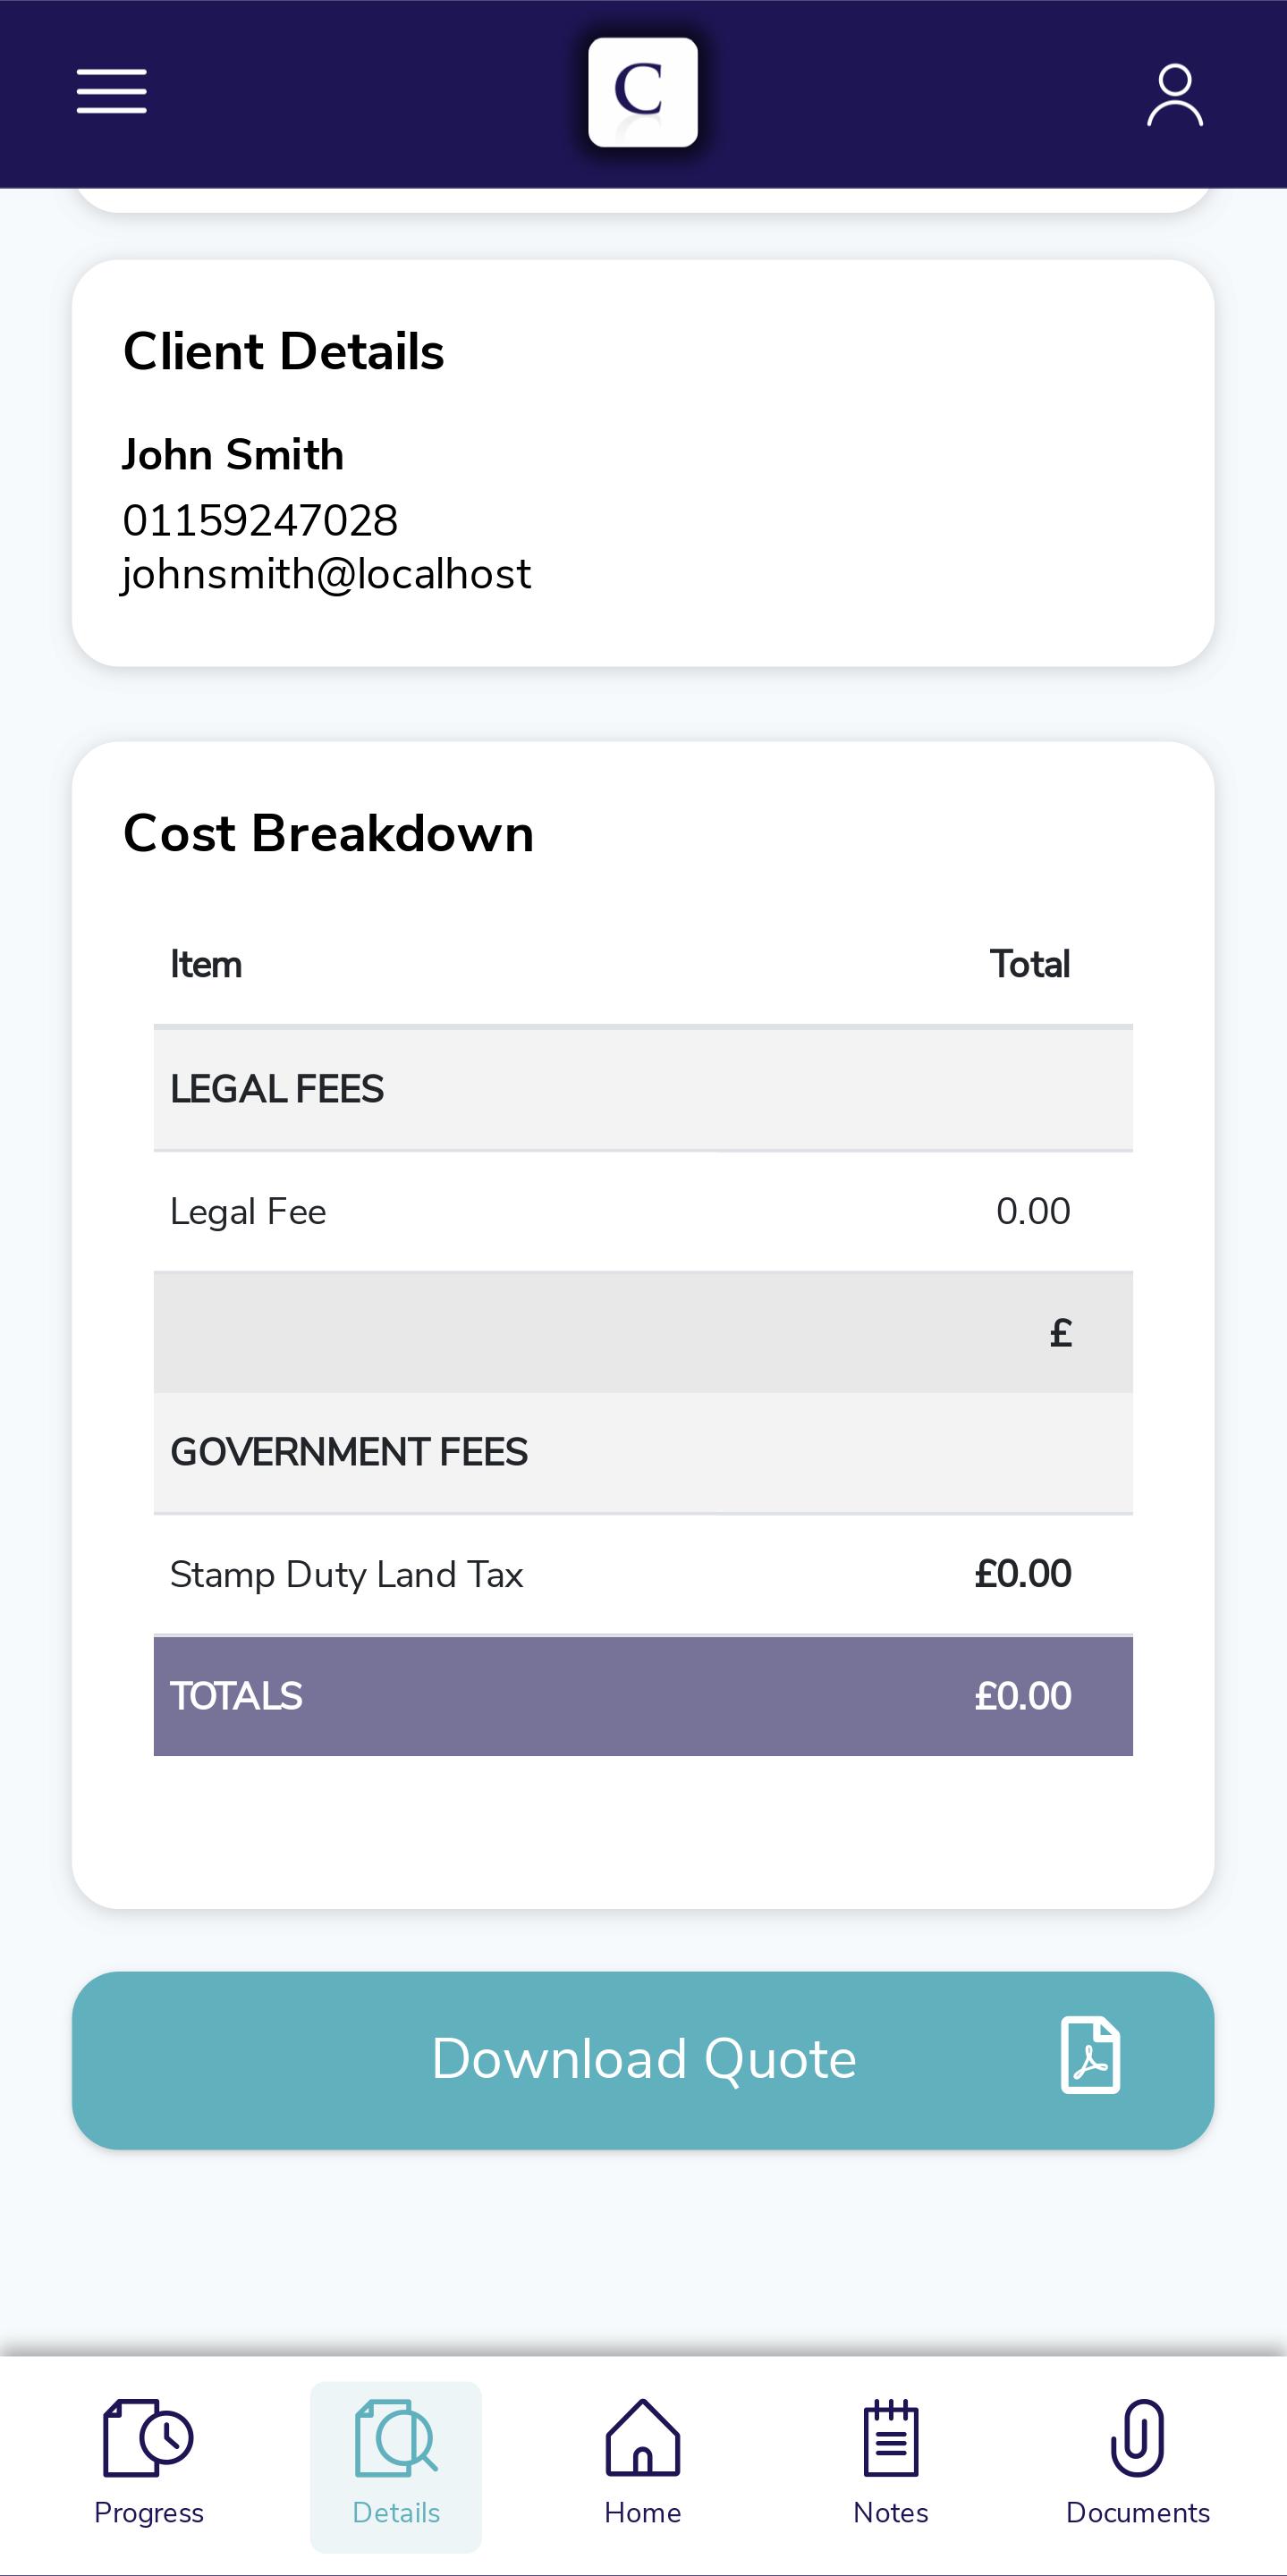The height and width of the screenshot is (2576, 1287).
Task: Click the Stamp Duty Land Tax row
Action: tap(643, 1574)
